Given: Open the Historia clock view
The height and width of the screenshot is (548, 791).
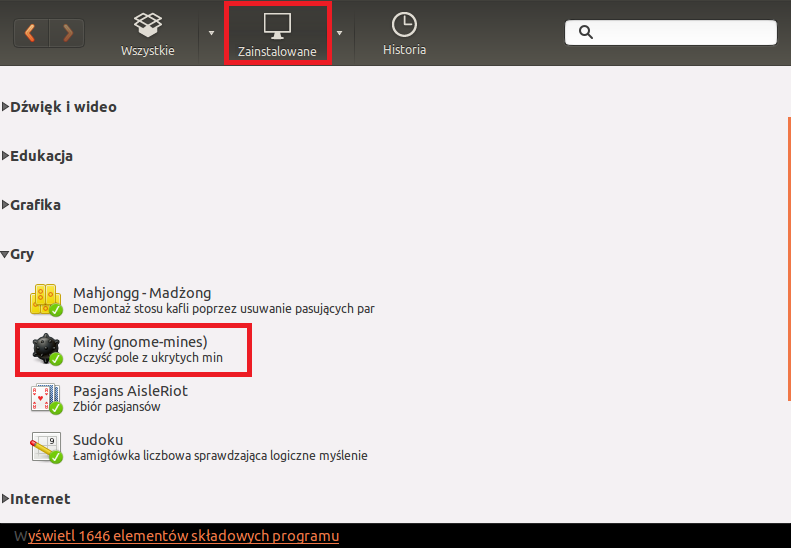Looking at the screenshot, I should click(404, 34).
